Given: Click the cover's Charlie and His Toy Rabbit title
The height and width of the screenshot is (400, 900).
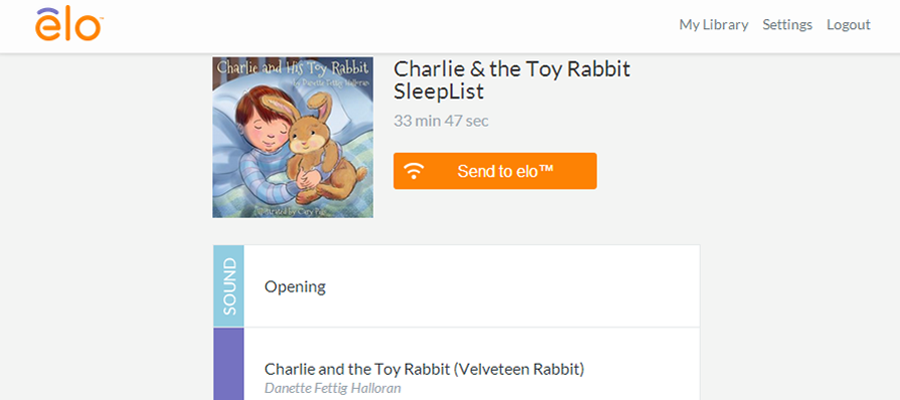Looking at the screenshot, I should point(293,68).
